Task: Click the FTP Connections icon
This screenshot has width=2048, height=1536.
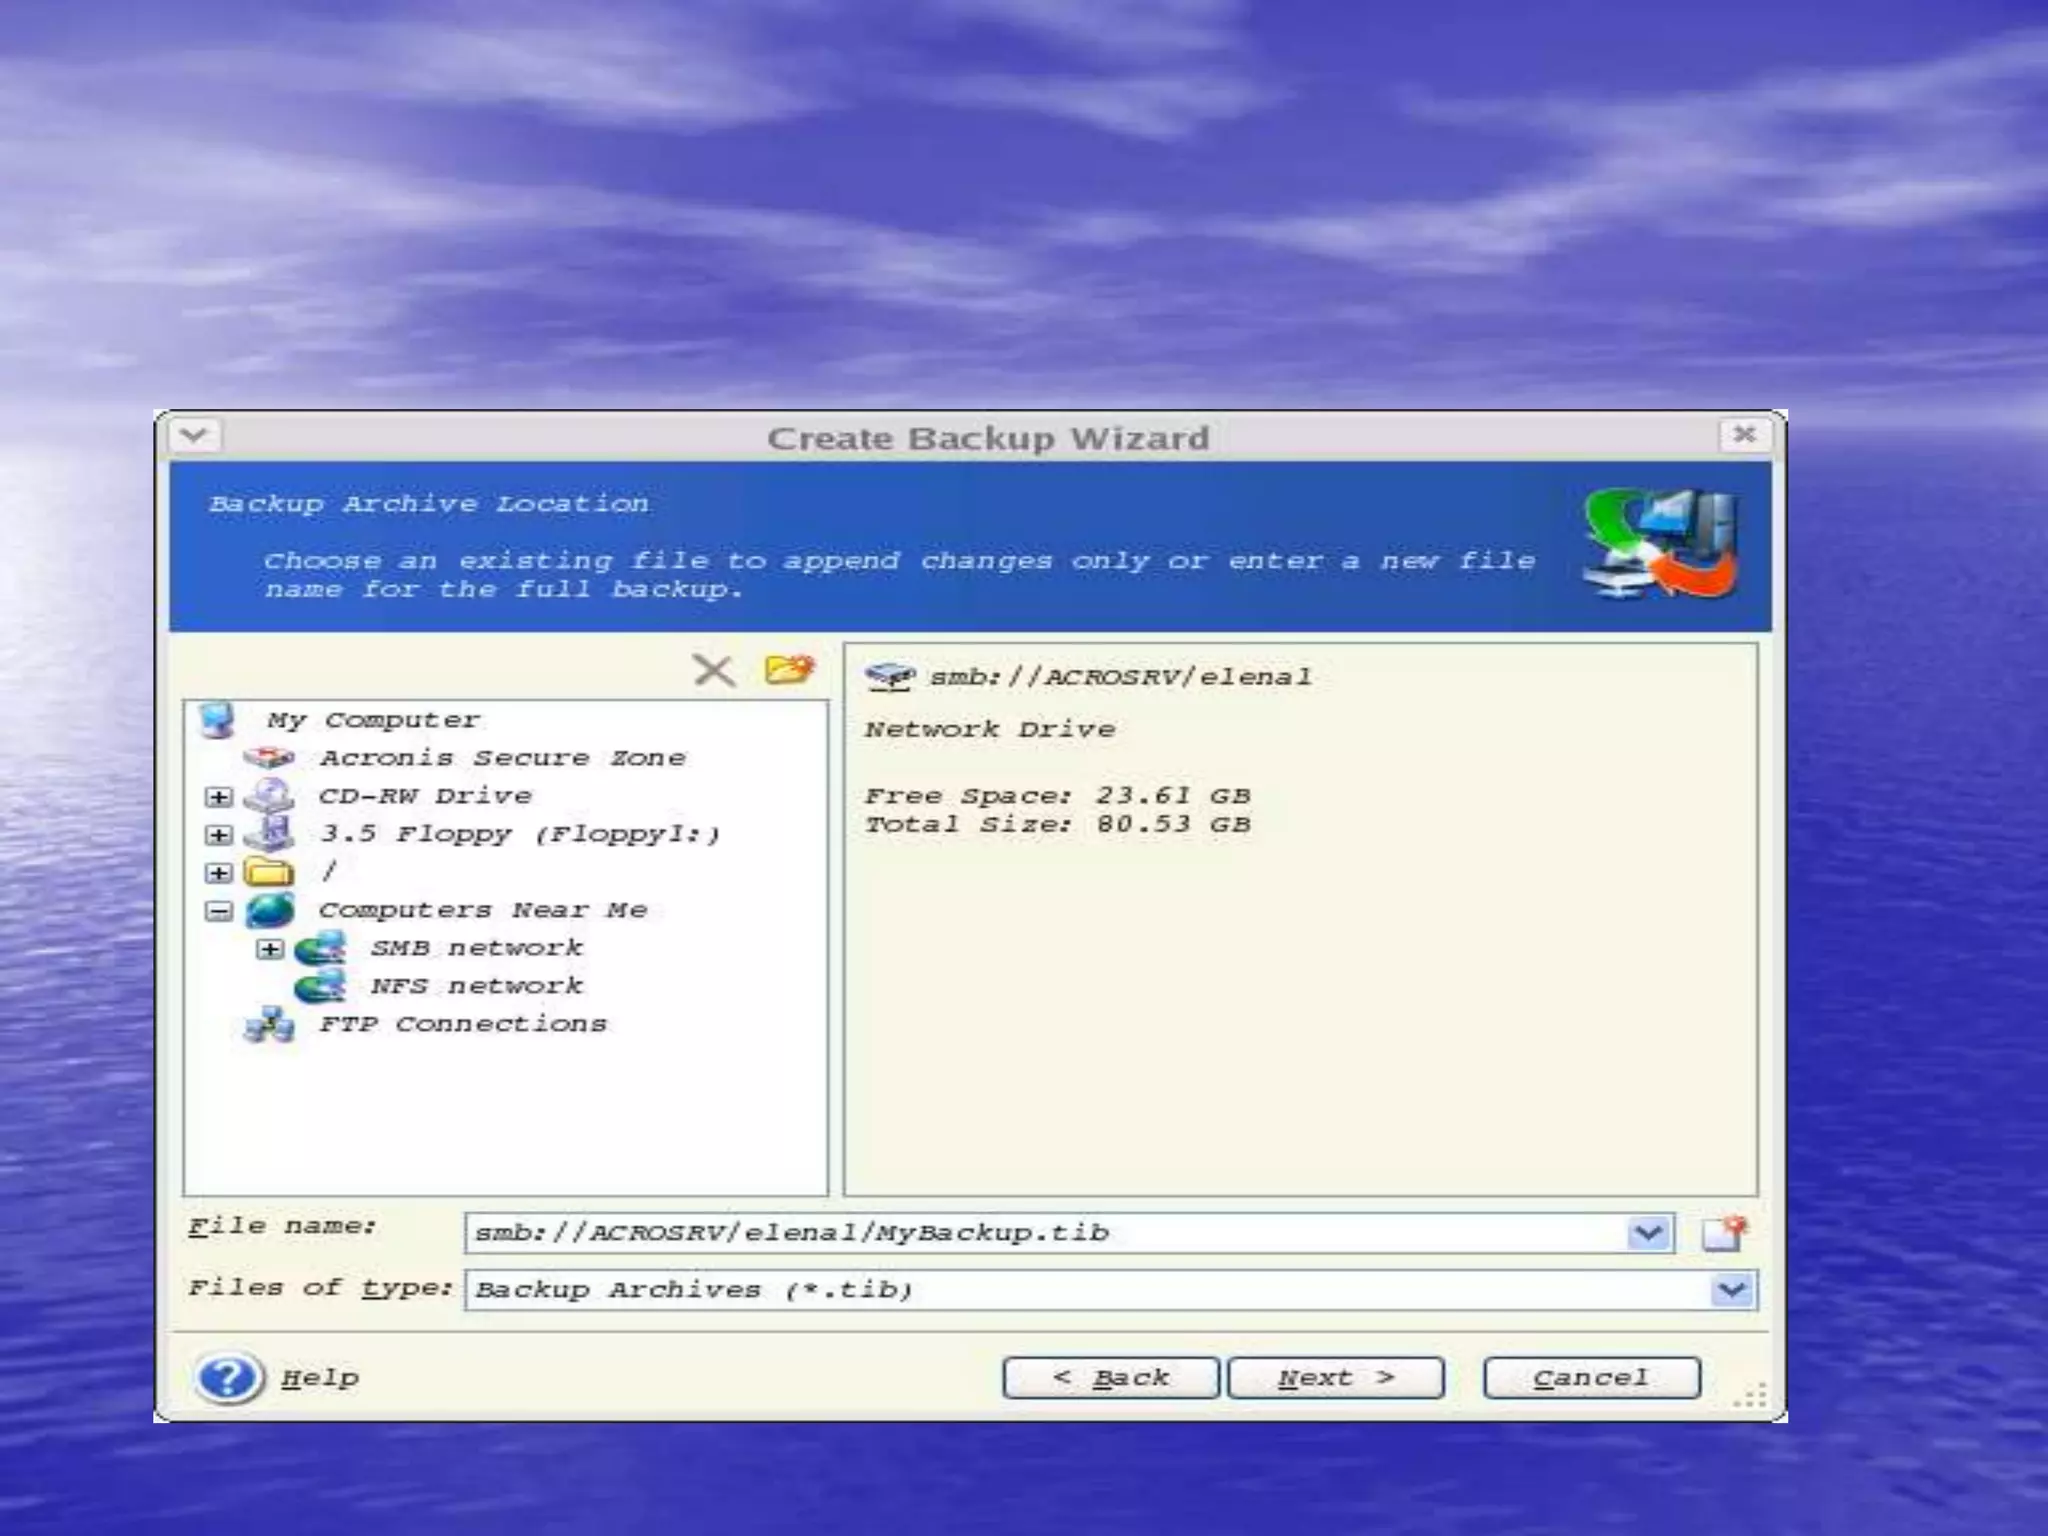Action: [269, 1025]
